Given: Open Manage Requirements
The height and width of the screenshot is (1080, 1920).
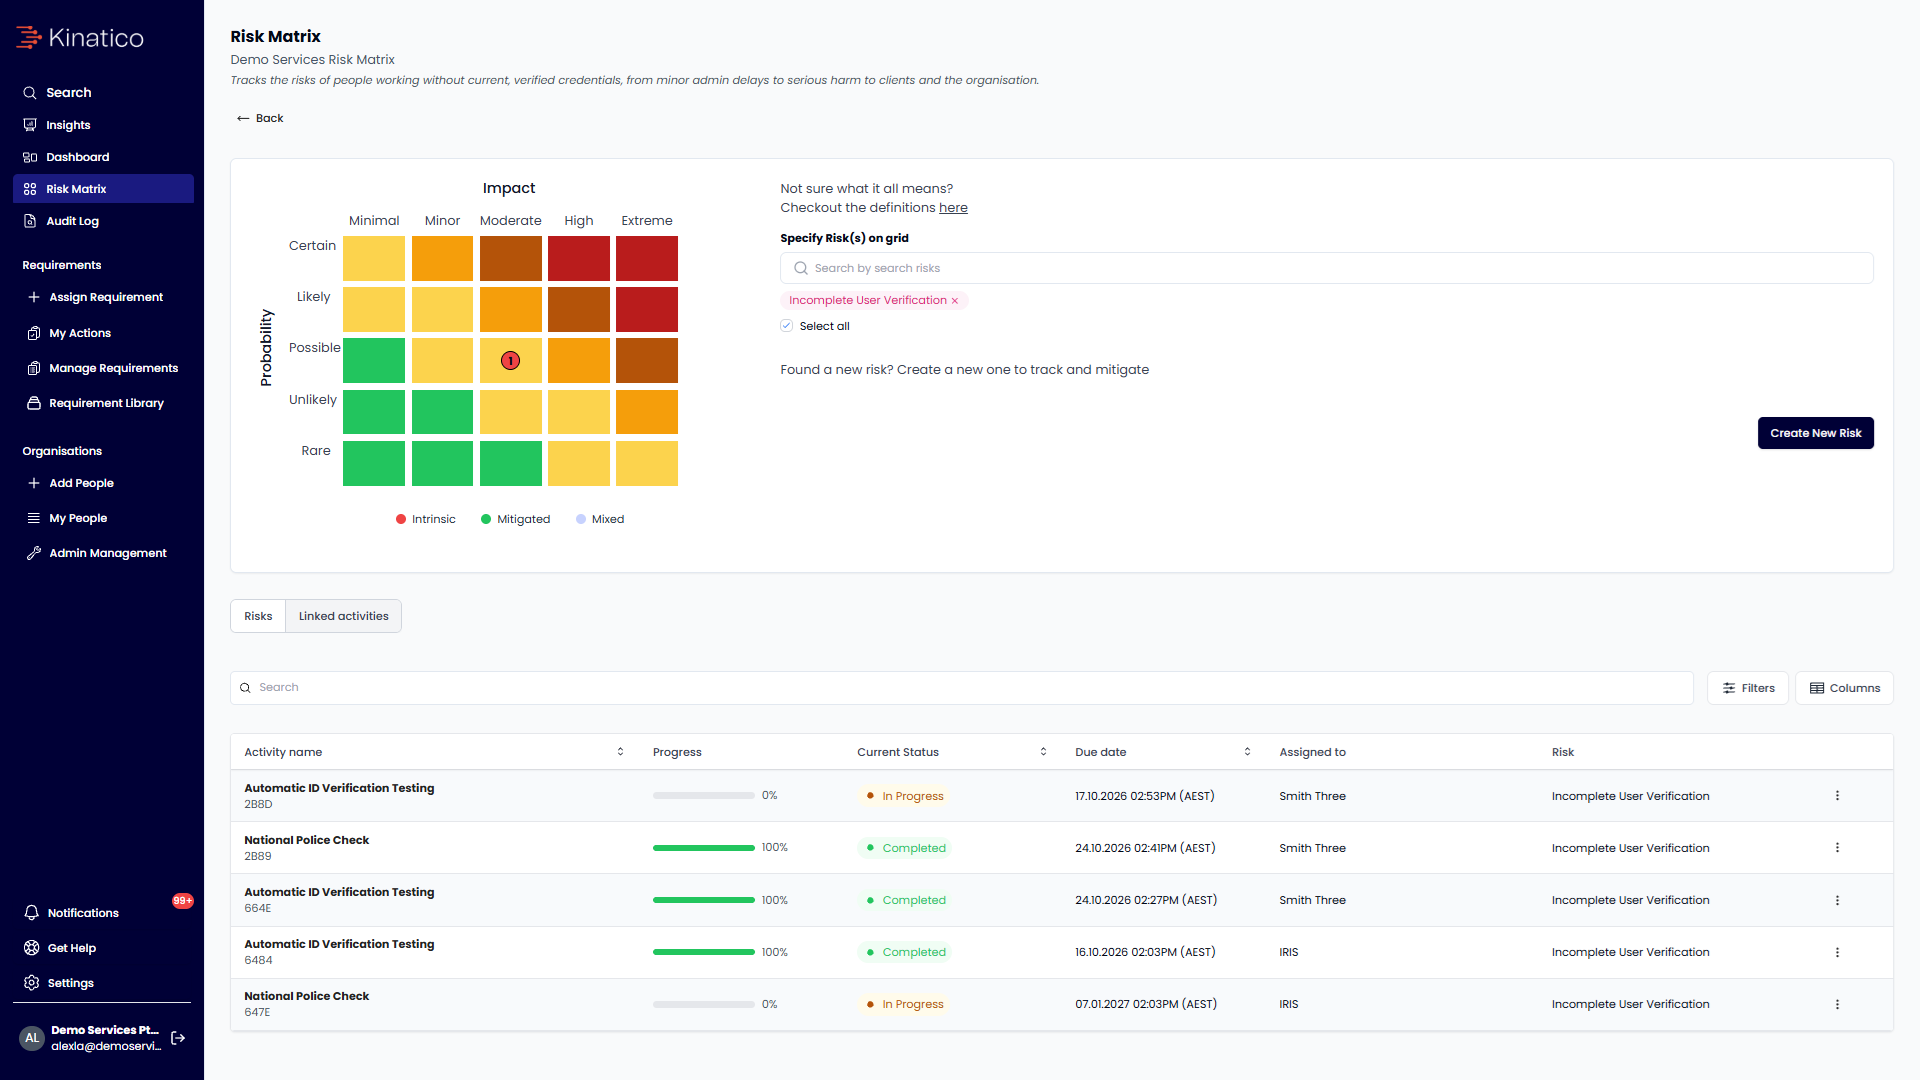Looking at the screenshot, I should [x=103, y=368].
